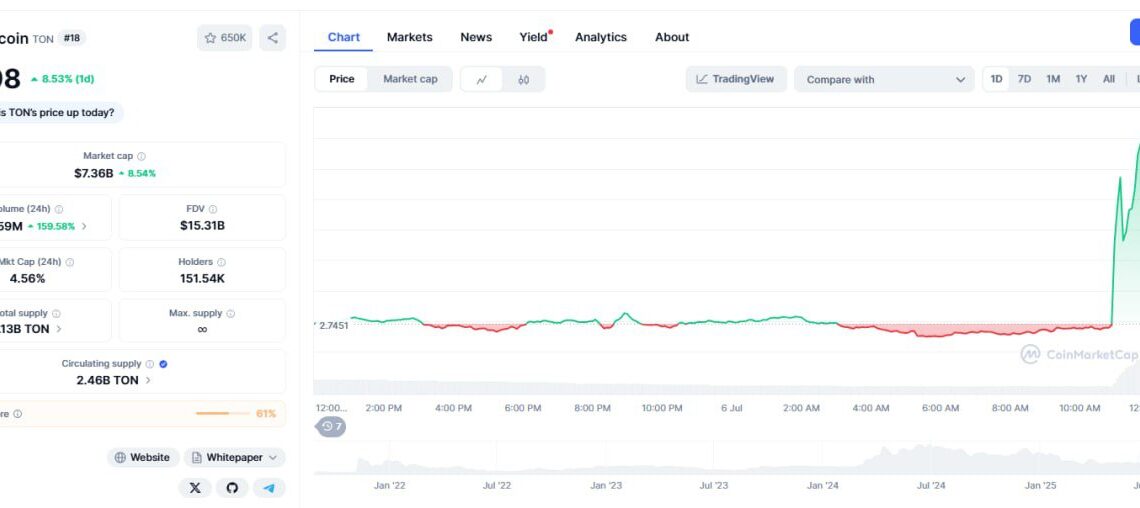Select 1D time range
Image resolution: width=1140 pixels, height=508 pixels.
(996, 79)
